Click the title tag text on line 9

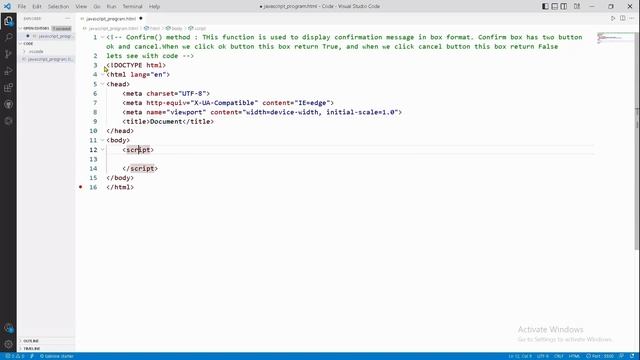(x=168, y=122)
